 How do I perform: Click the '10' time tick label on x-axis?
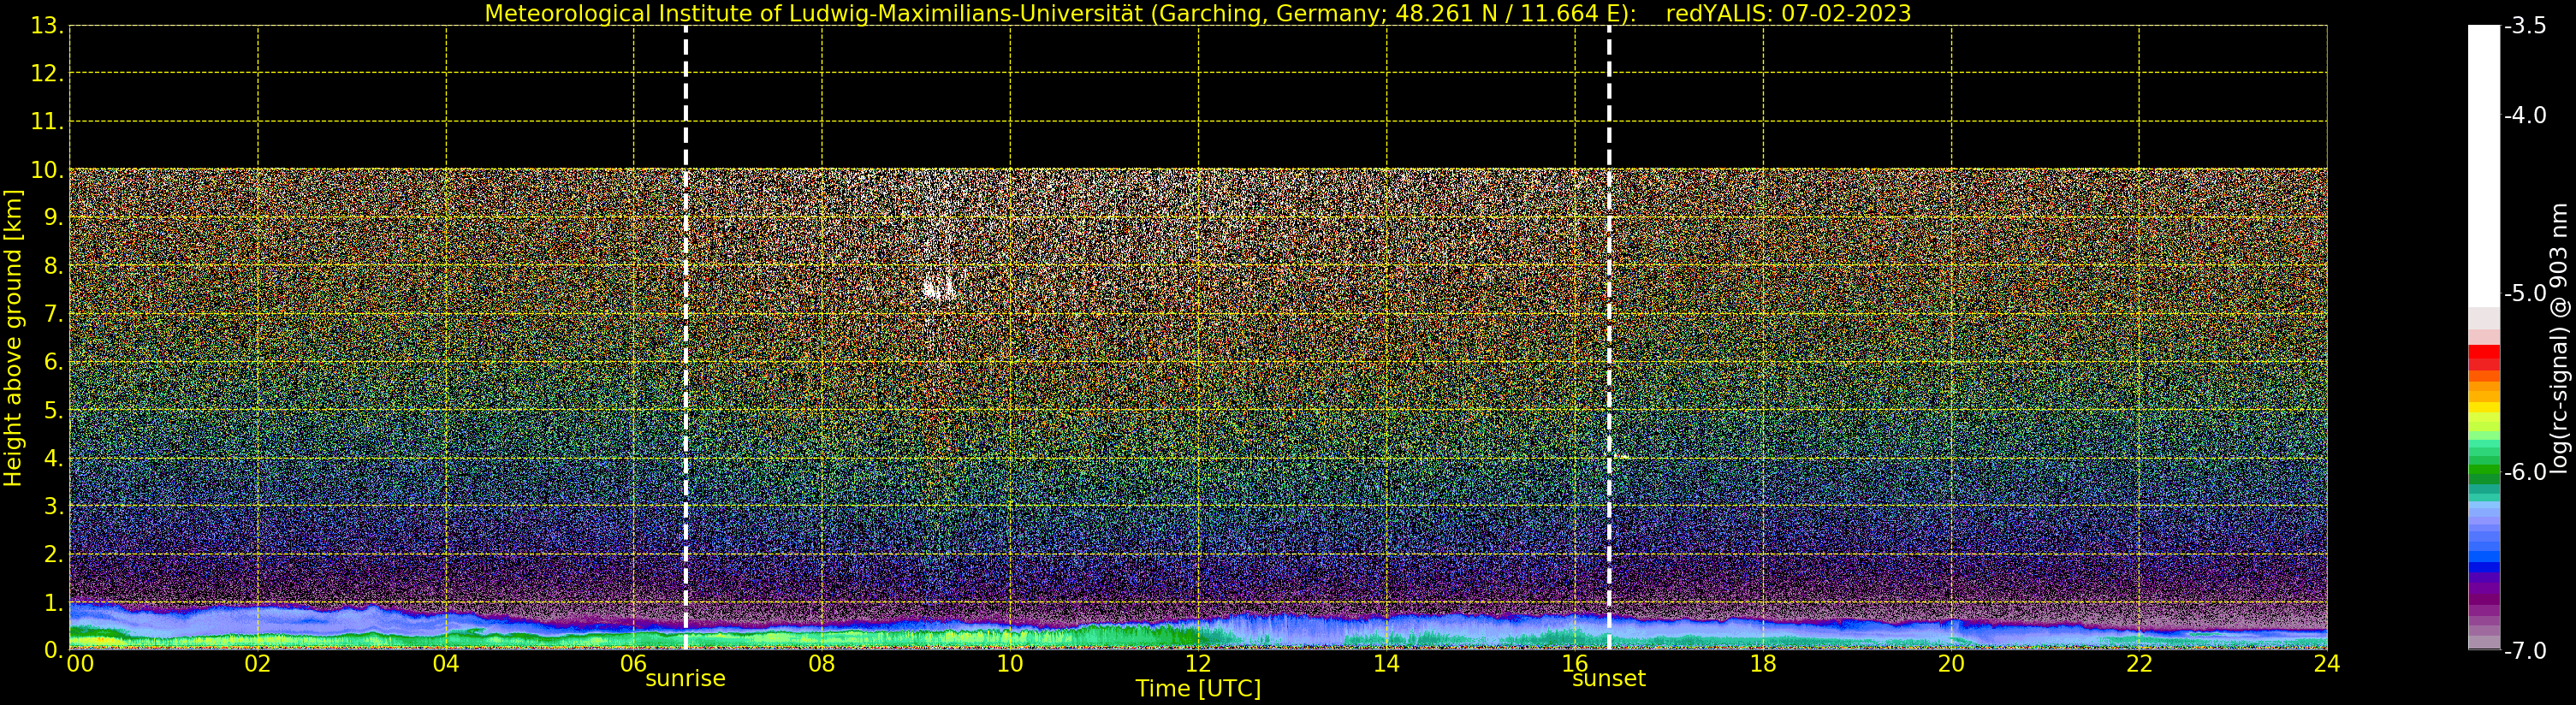[1010, 664]
